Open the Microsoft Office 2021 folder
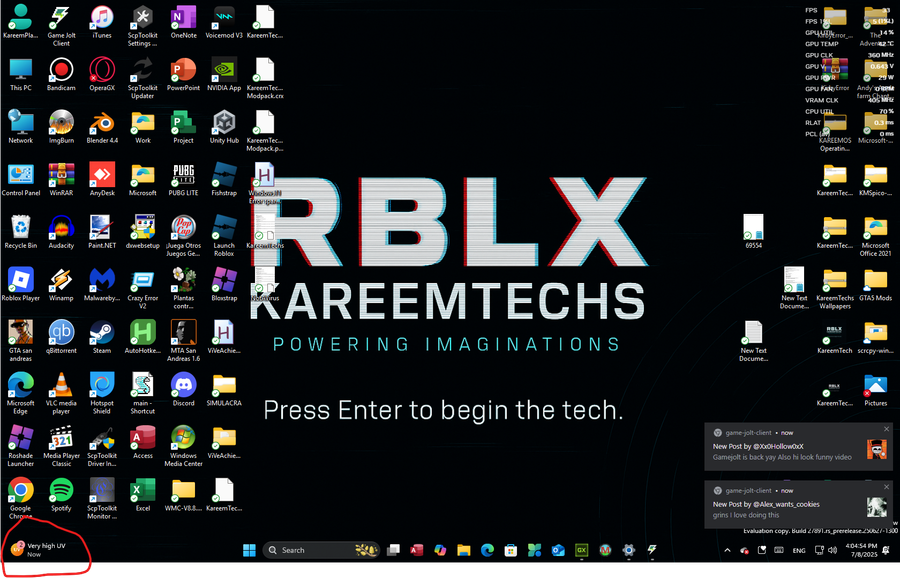 click(x=875, y=236)
